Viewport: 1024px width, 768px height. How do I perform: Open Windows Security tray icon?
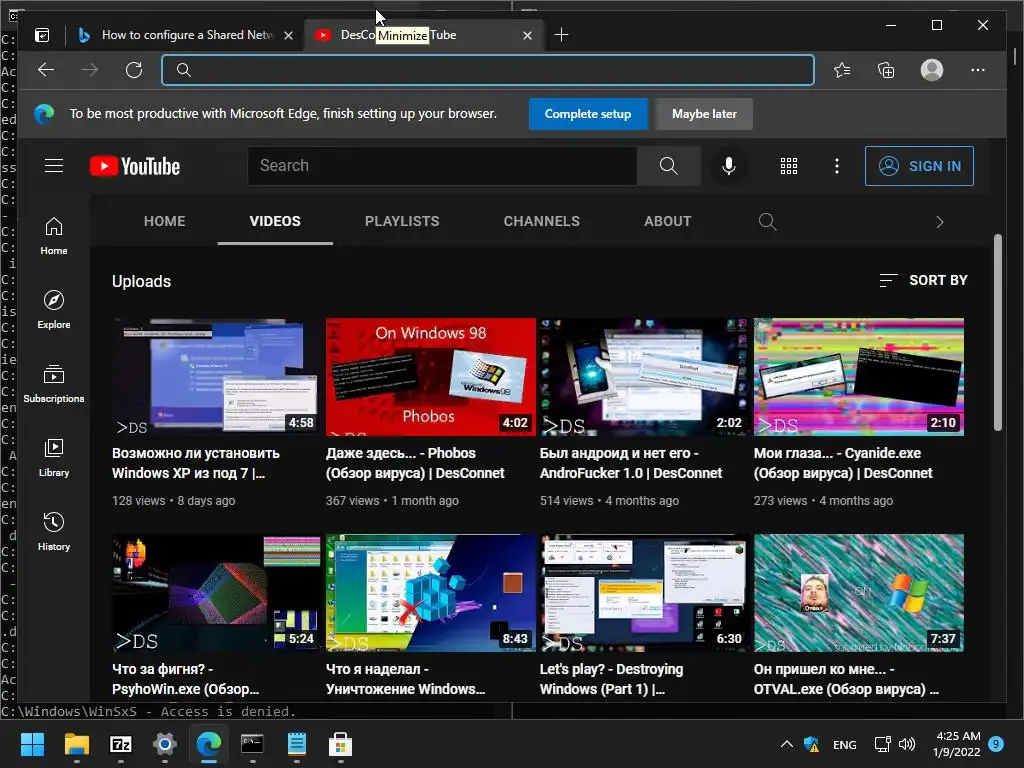pos(811,744)
